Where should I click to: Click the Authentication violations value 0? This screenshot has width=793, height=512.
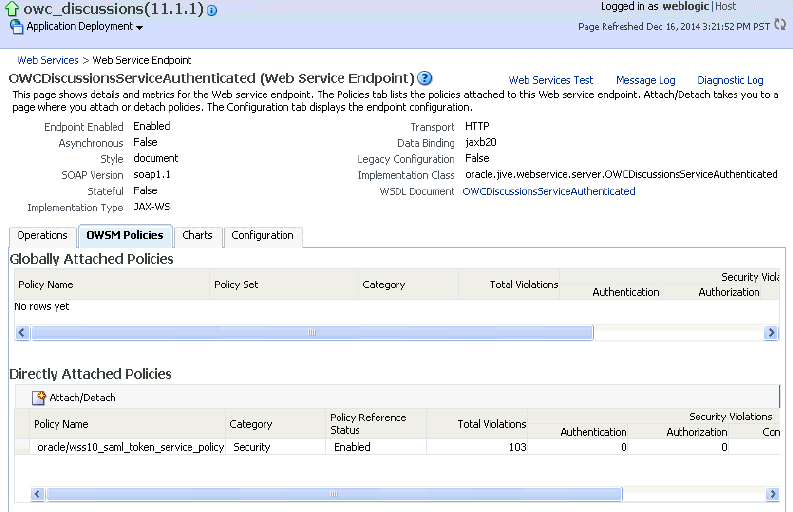pyautogui.click(x=624, y=447)
